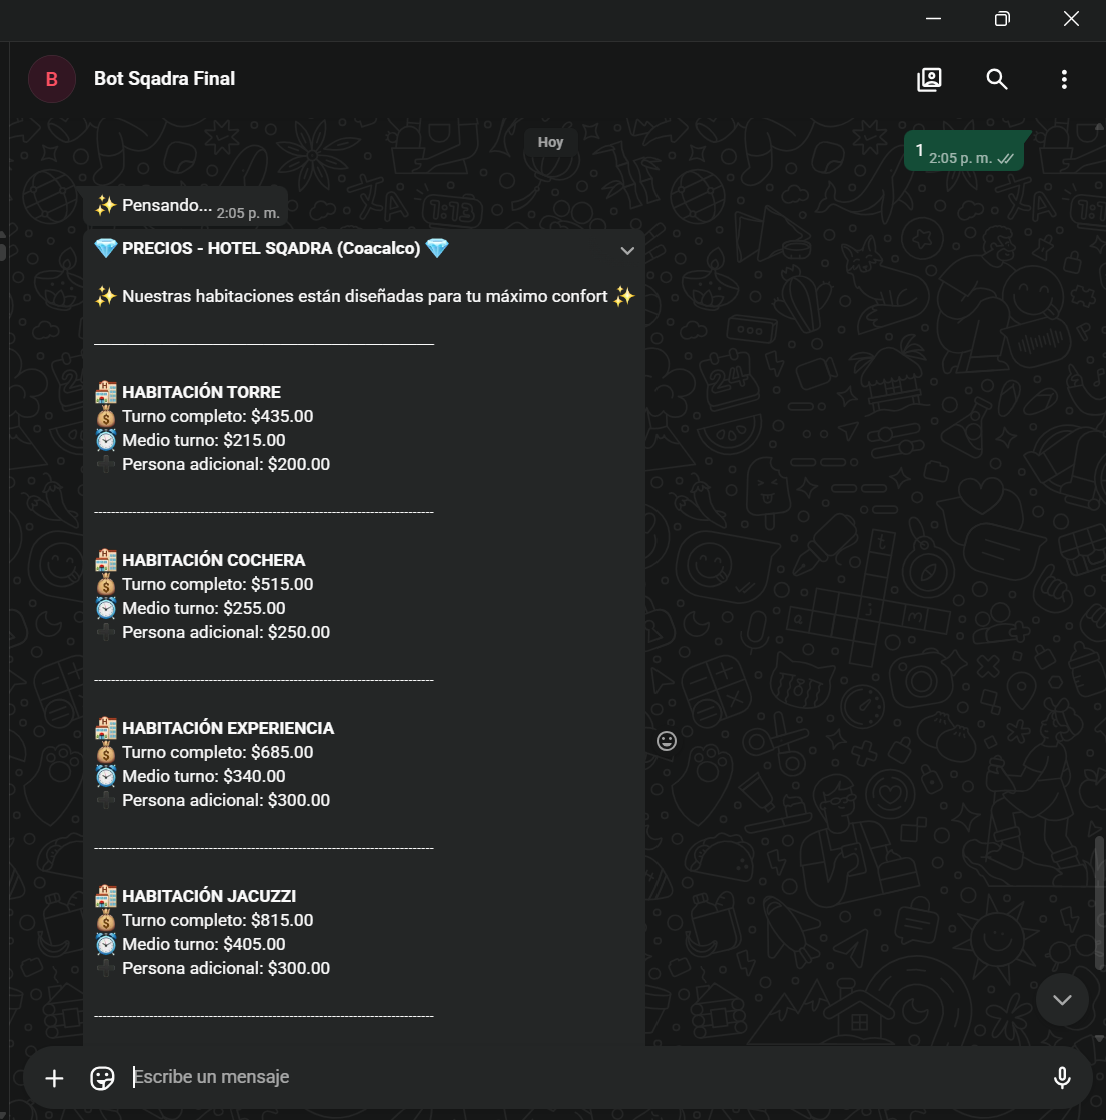Click 'HABITACIÓN TORRE' heading
The height and width of the screenshot is (1120, 1106).
pyautogui.click(x=201, y=392)
